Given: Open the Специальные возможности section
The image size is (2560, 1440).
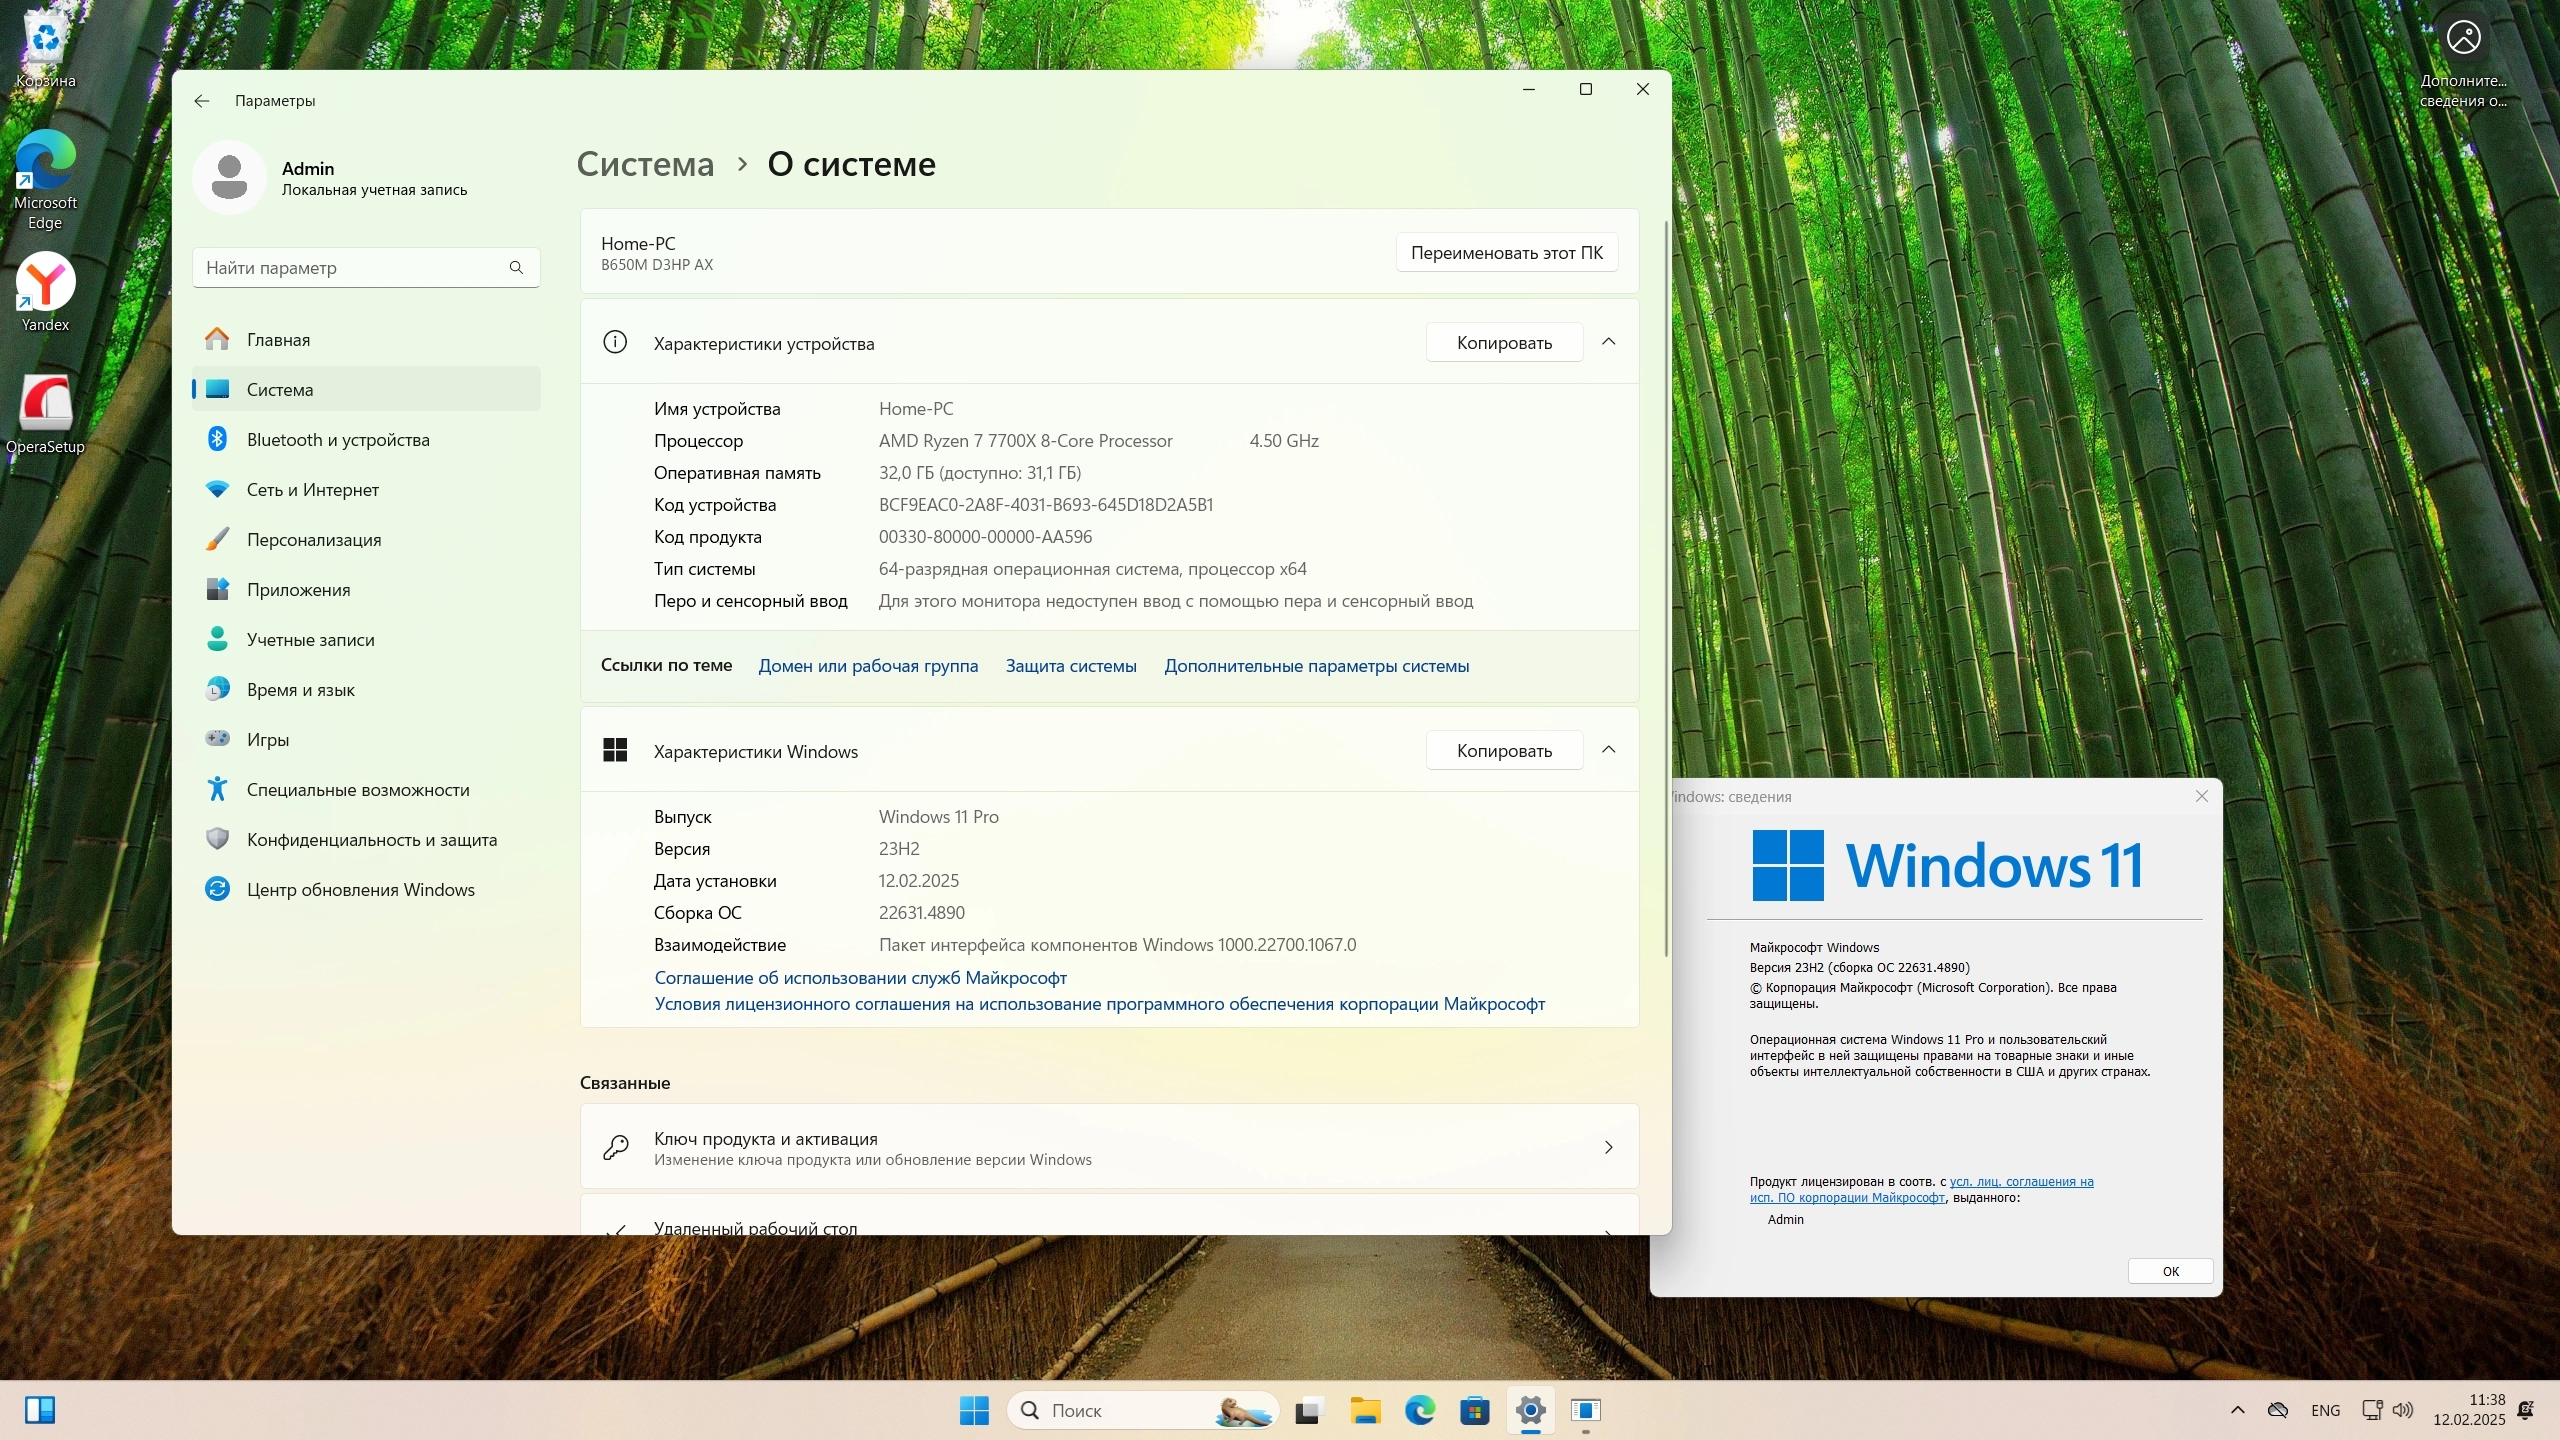Looking at the screenshot, I should point(357,790).
